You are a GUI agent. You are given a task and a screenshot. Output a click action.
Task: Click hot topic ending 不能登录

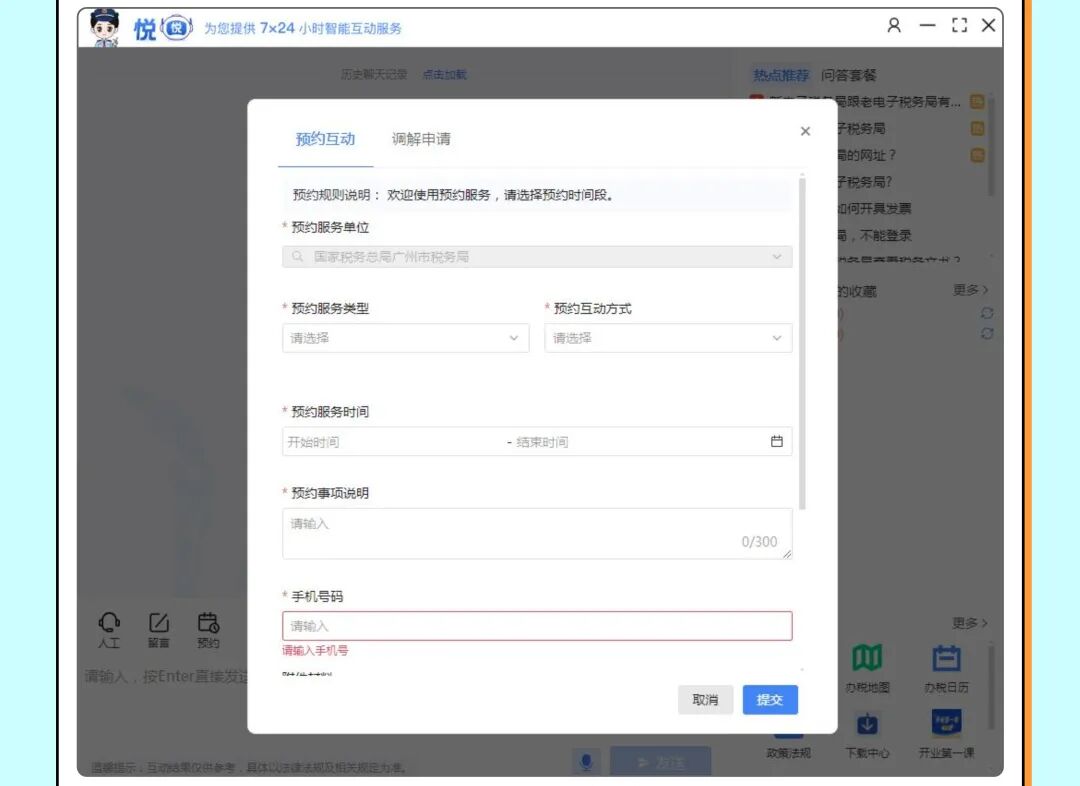(x=875, y=236)
